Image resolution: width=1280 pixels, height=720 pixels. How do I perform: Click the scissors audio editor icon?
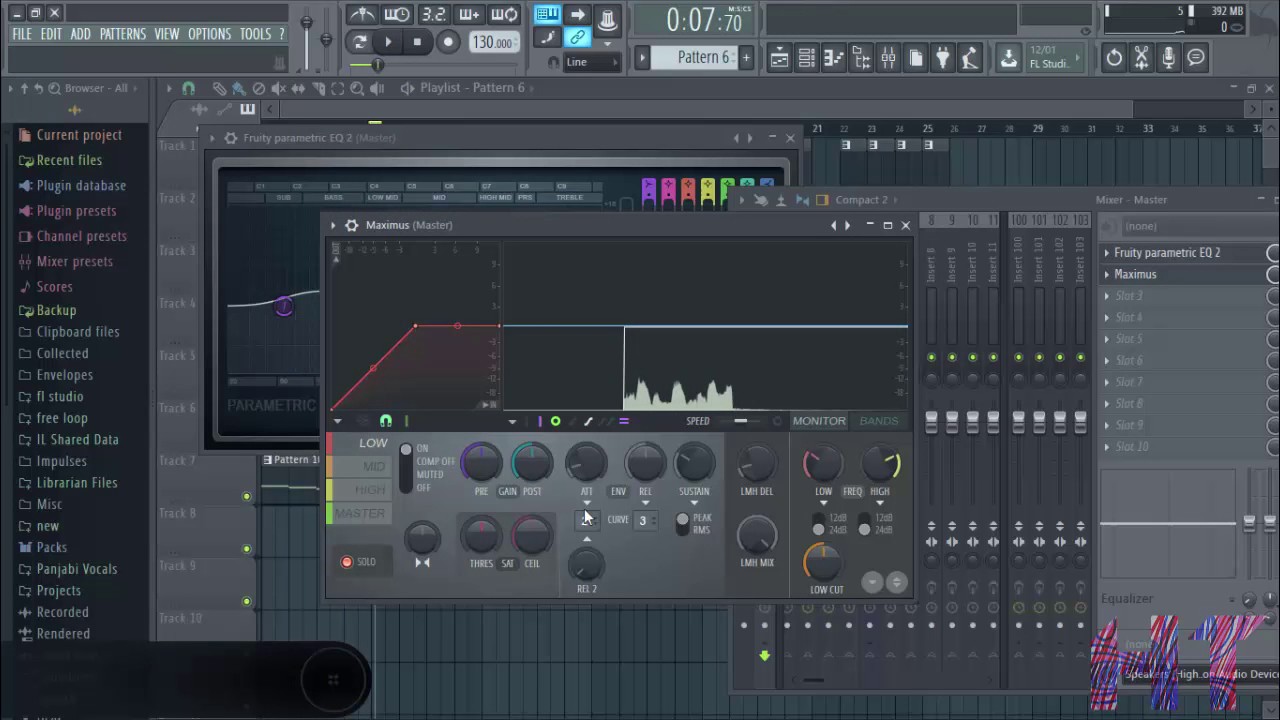pyautogui.click(x=1141, y=58)
